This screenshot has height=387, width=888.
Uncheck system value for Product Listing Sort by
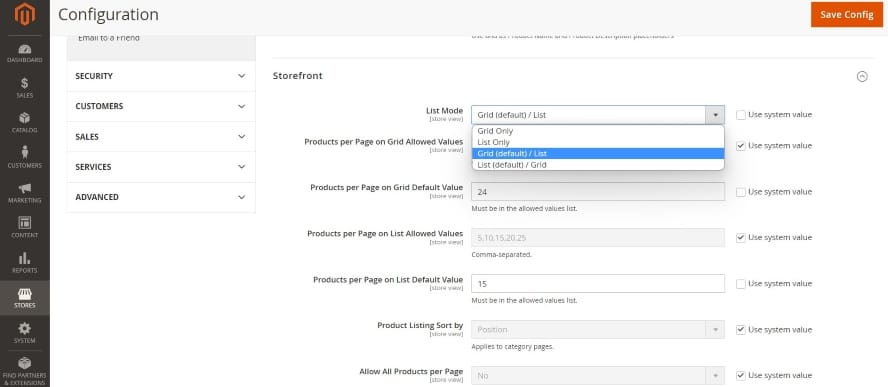click(x=741, y=330)
